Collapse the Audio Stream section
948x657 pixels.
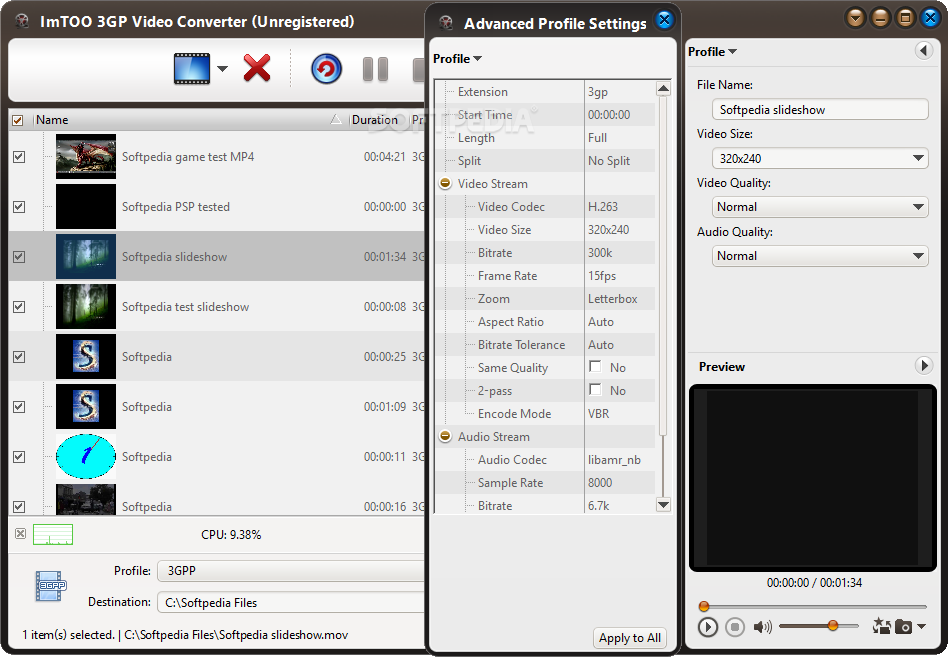pos(446,436)
